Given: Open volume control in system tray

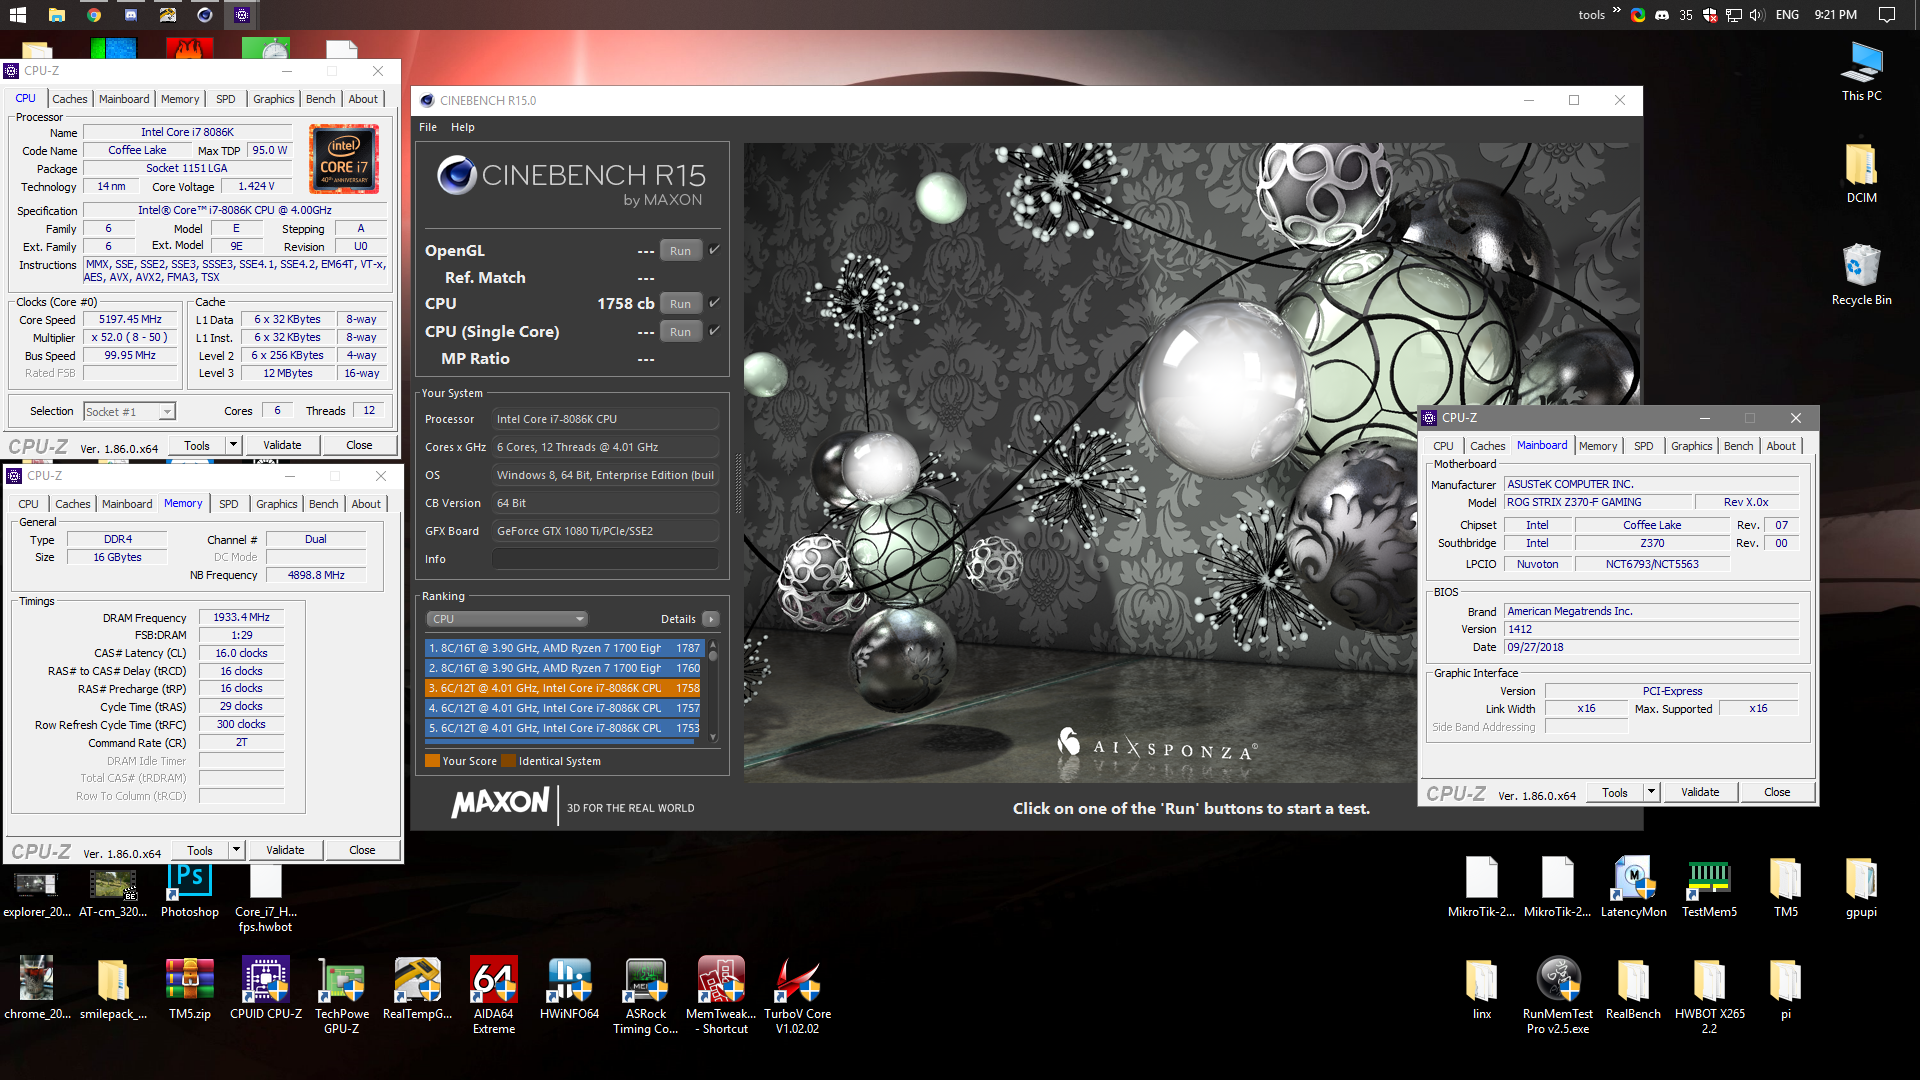Looking at the screenshot, I should tap(1757, 15).
